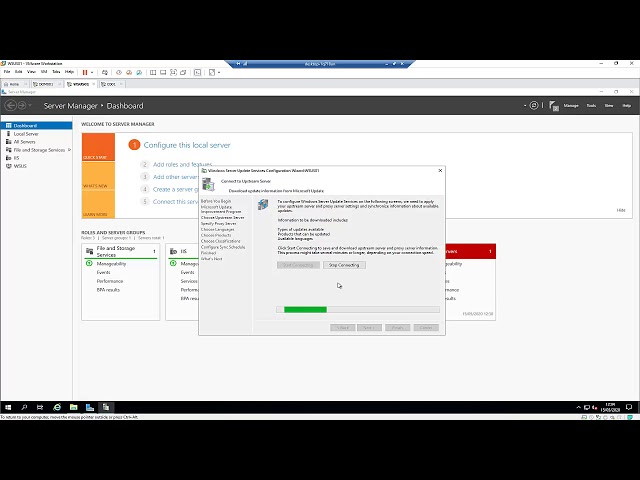This screenshot has width=640, height=480.
Task: Click the Choose Upstream Server wizard step
Action: [222, 218]
